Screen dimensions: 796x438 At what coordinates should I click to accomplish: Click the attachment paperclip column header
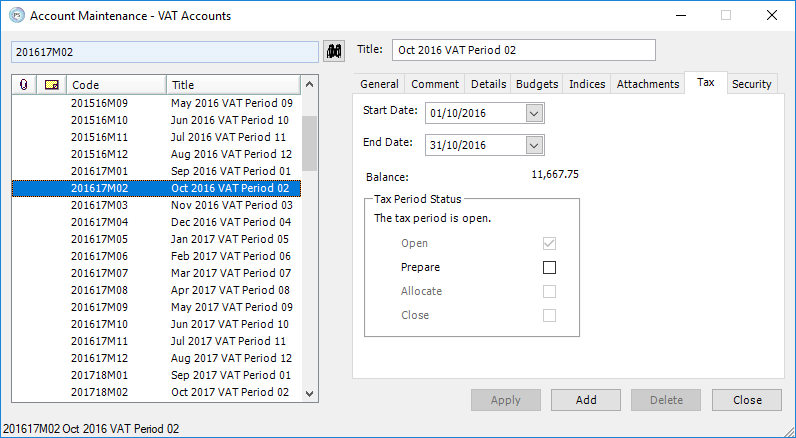[24, 85]
